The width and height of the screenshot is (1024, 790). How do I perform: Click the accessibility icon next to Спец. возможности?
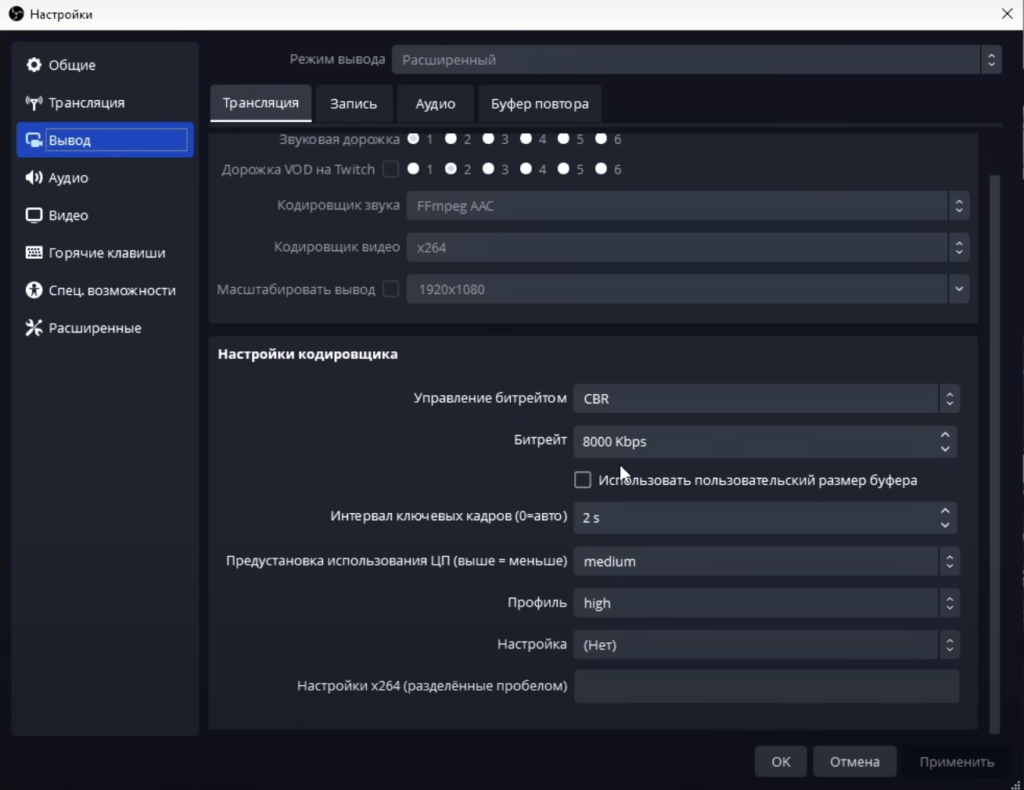point(33,290)
